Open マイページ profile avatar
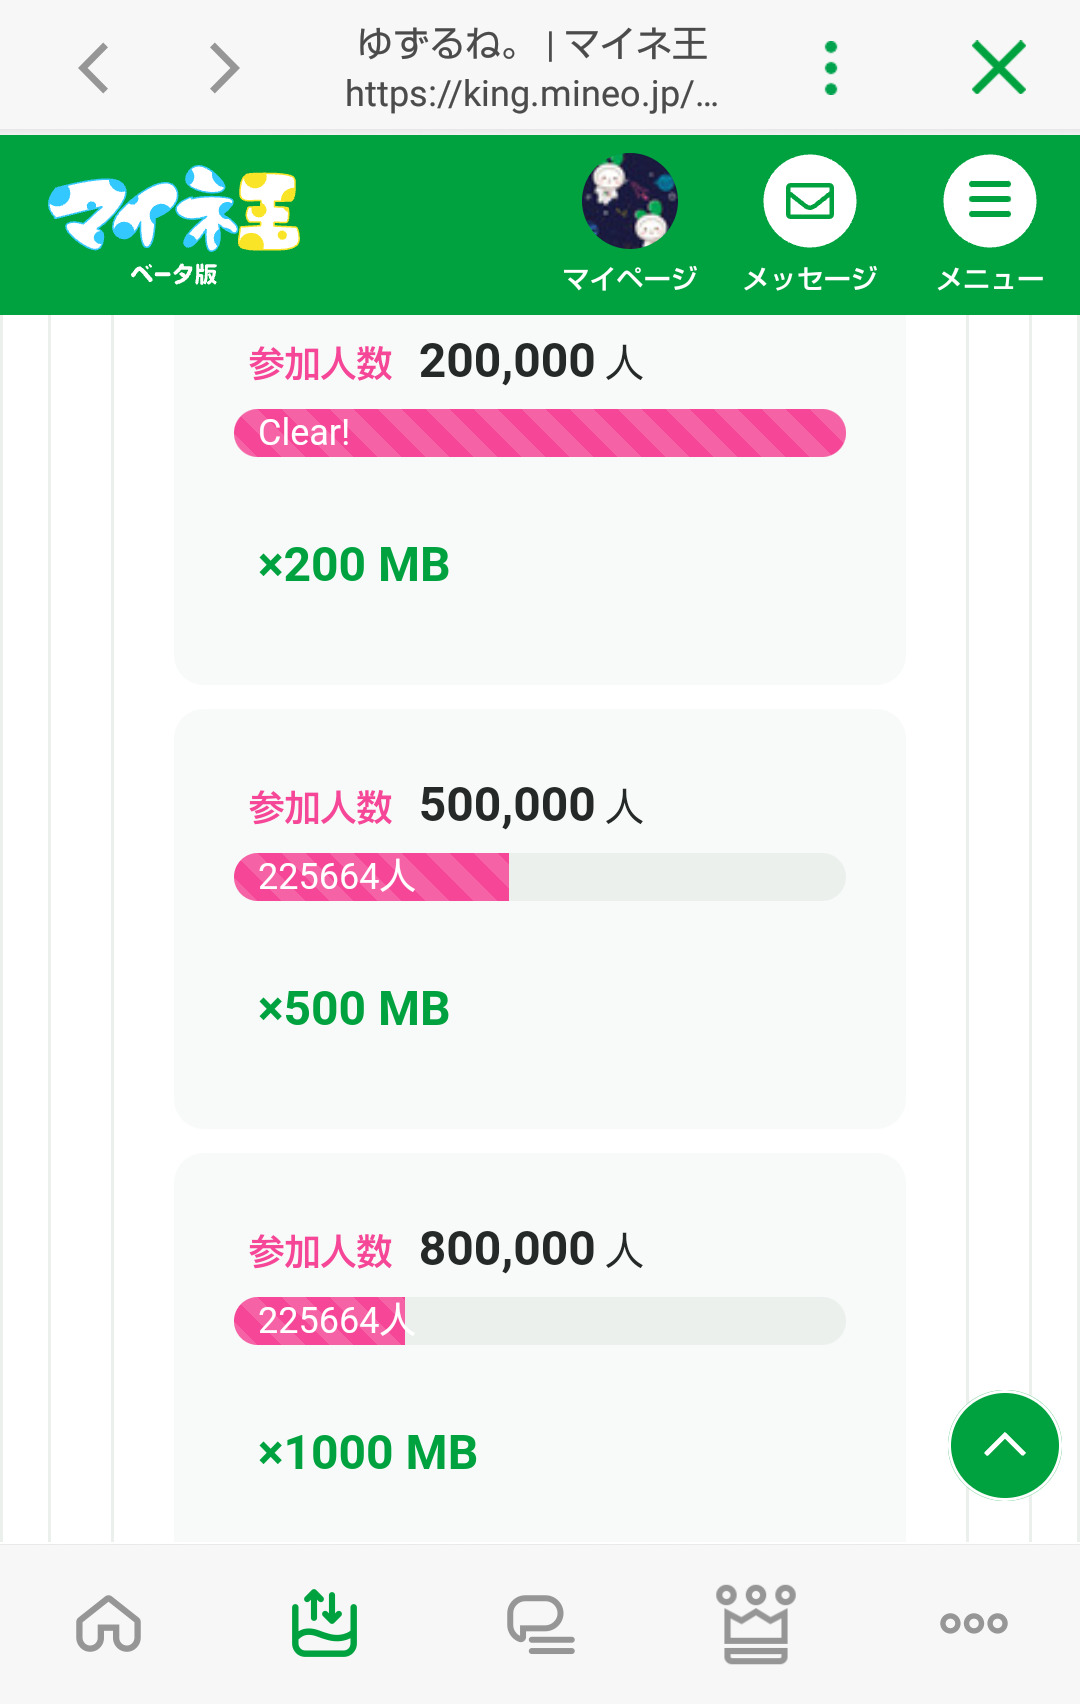This screenshot has height=1704, width=1080. click(x=630, y=202)
